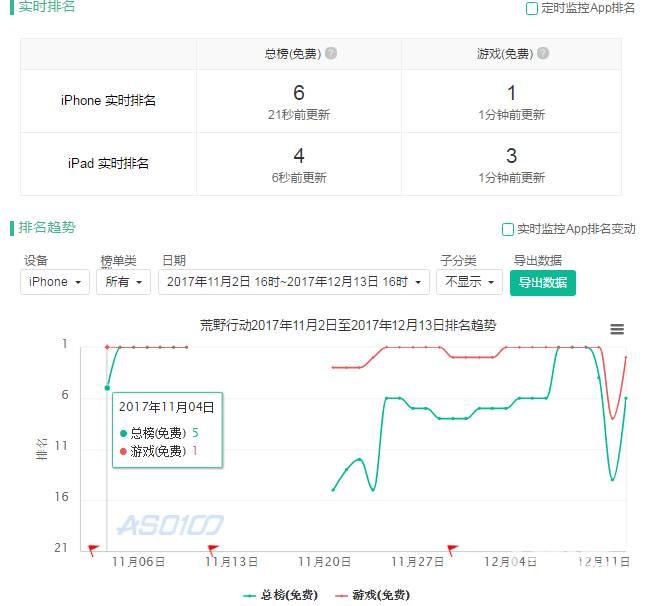This screenshot has height=606, width=658.
Task: Click the iPad 实时排名 row label
Action: [108, 163]
